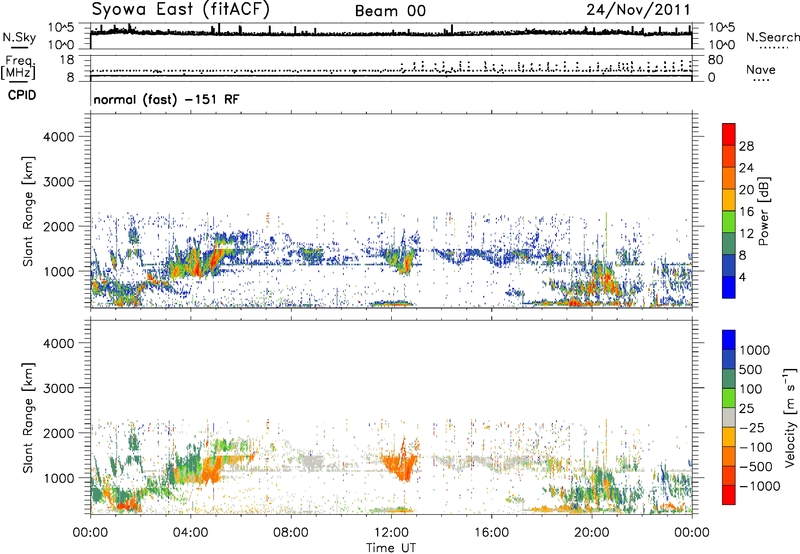800x554 pixels.
Task: Click the gray segment of the velocity colorbar
Action: (729, 417)
